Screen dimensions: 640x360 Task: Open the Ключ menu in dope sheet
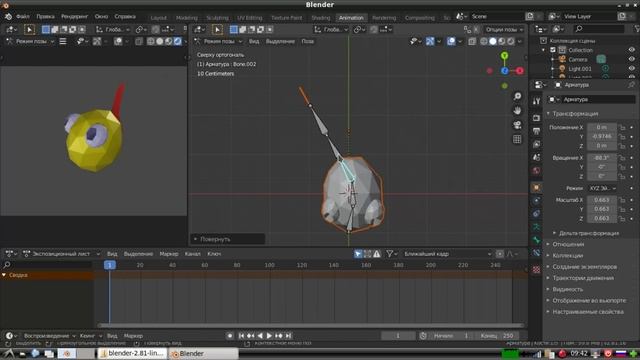214,254
